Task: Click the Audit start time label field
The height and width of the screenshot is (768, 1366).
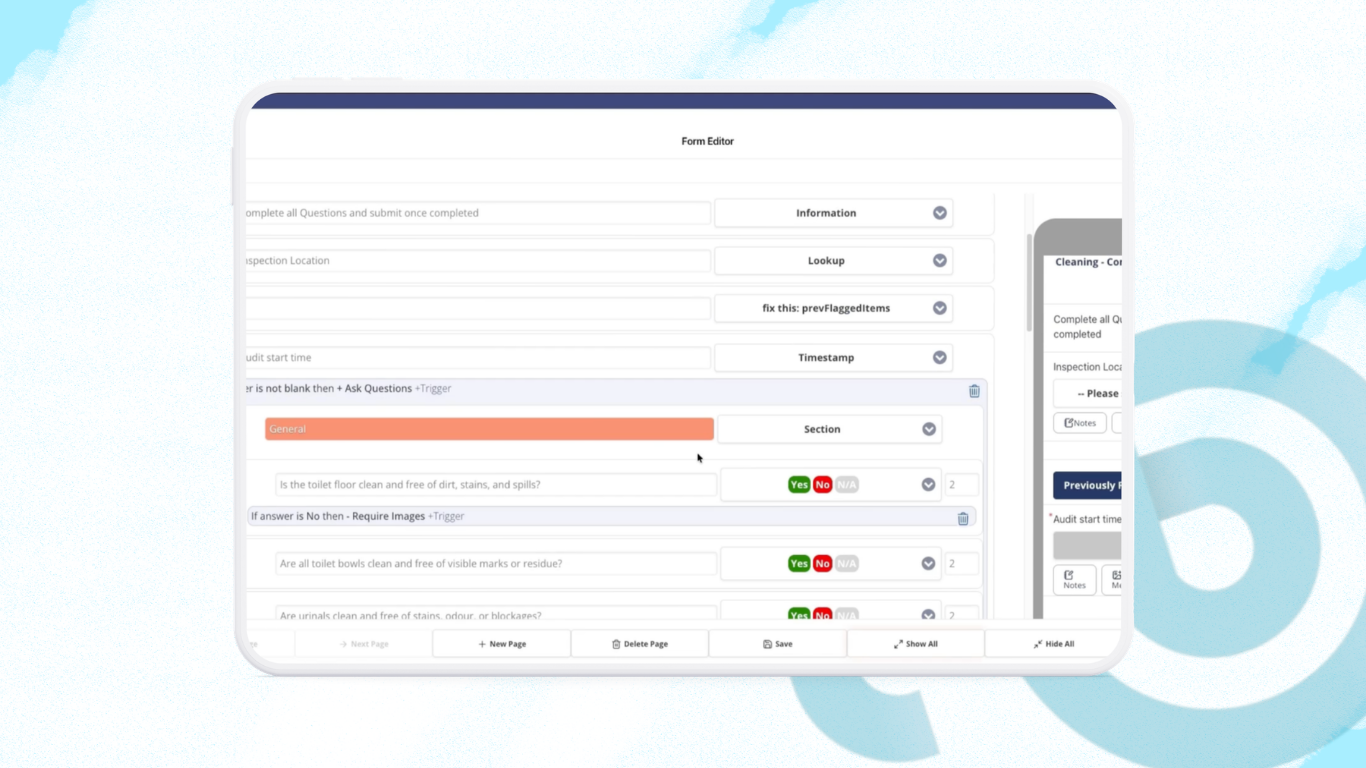Action: click(478, 357)
